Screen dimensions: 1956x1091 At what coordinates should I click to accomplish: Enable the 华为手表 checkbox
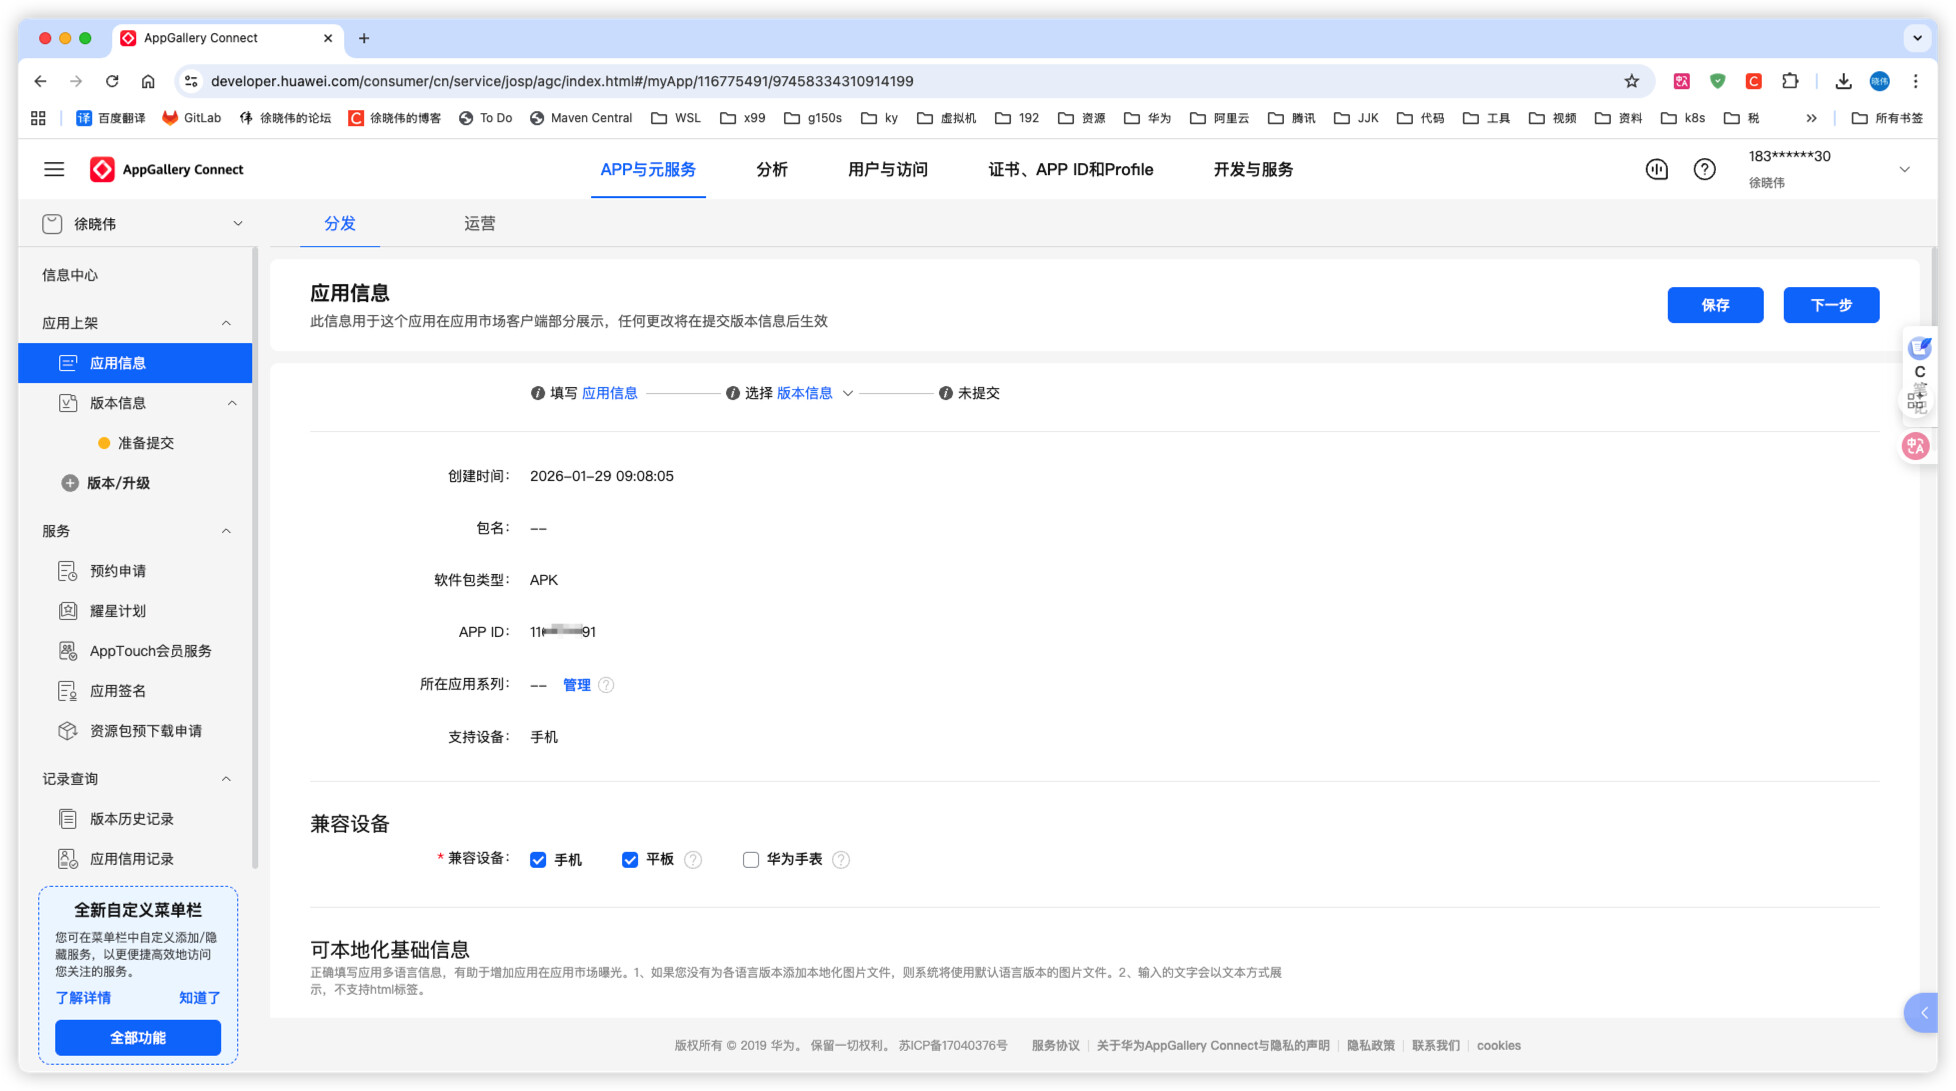pos(751,860)
